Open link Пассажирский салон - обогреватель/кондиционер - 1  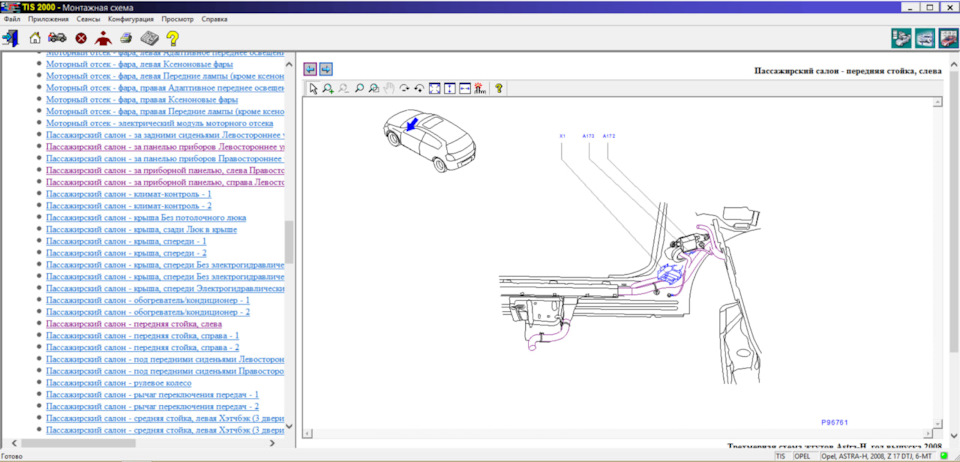coord(148,300)
